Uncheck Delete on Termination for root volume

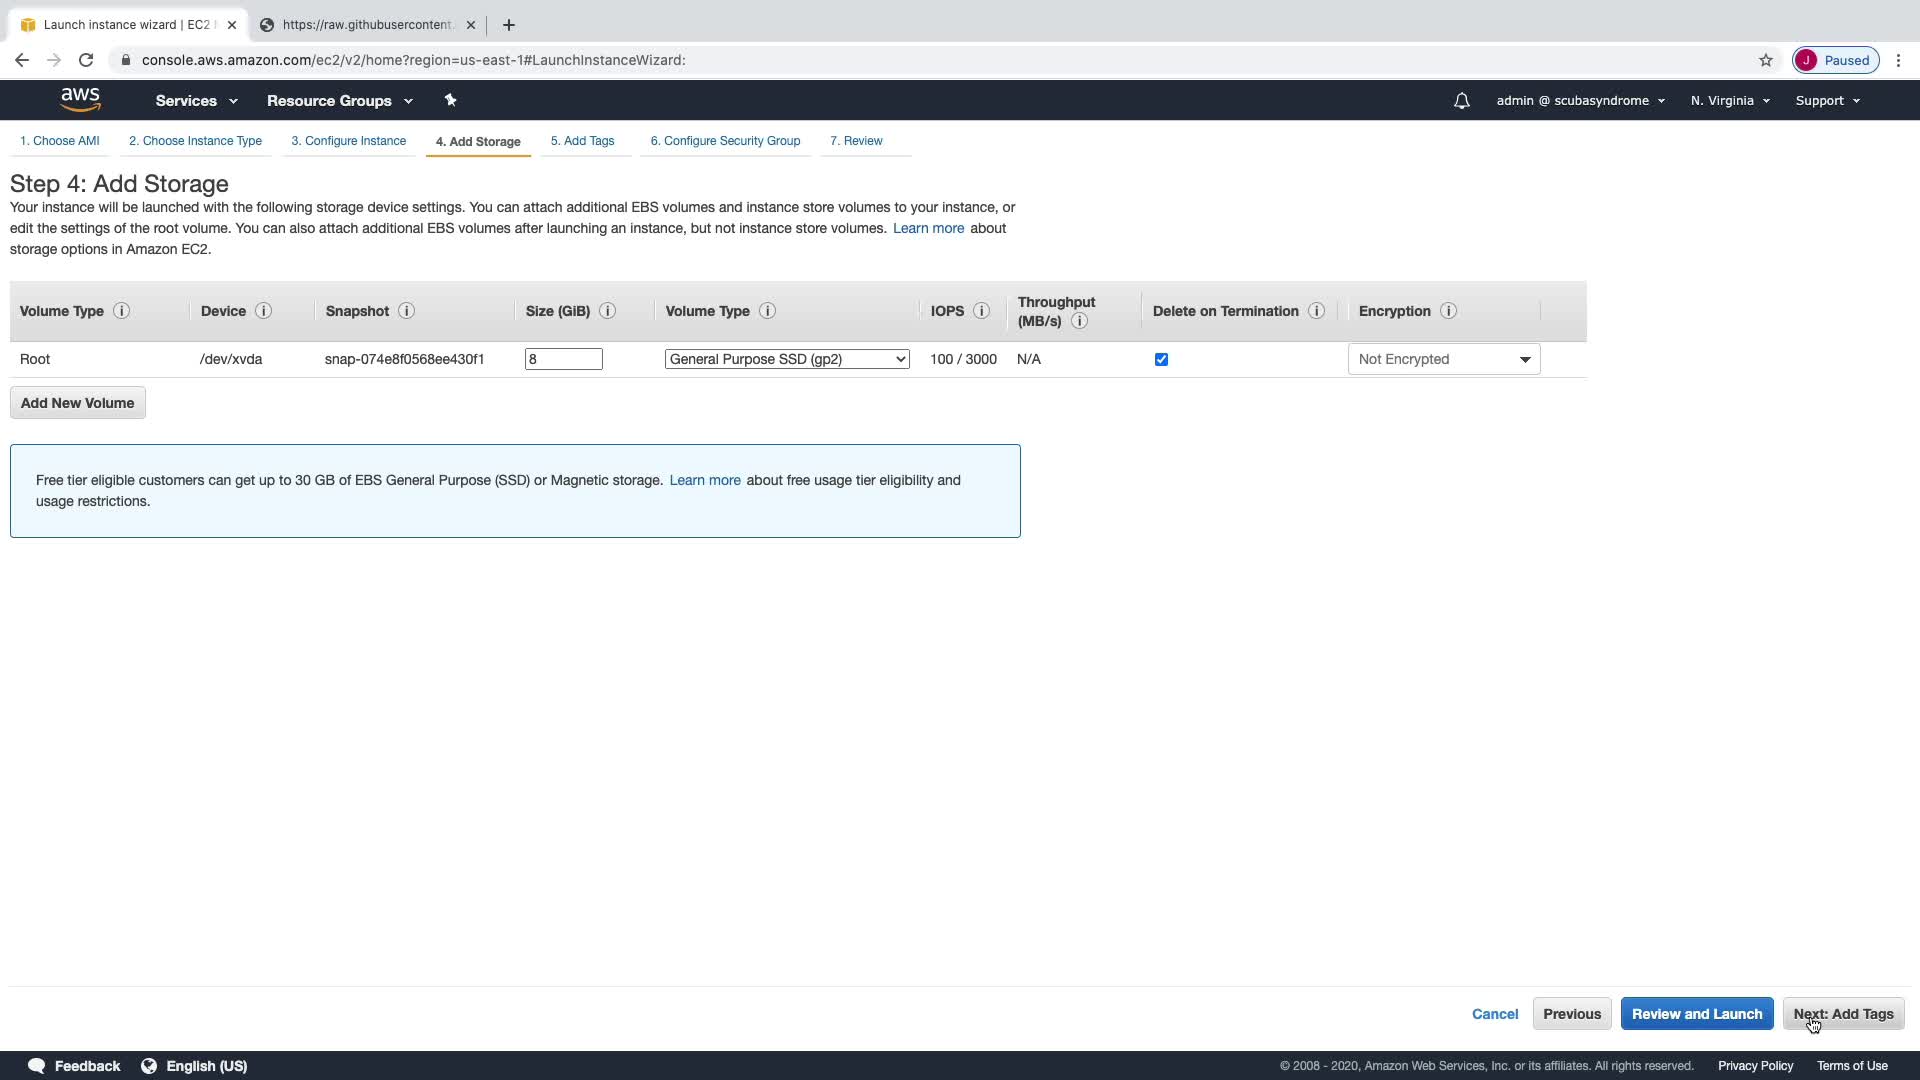(1161, 359)
